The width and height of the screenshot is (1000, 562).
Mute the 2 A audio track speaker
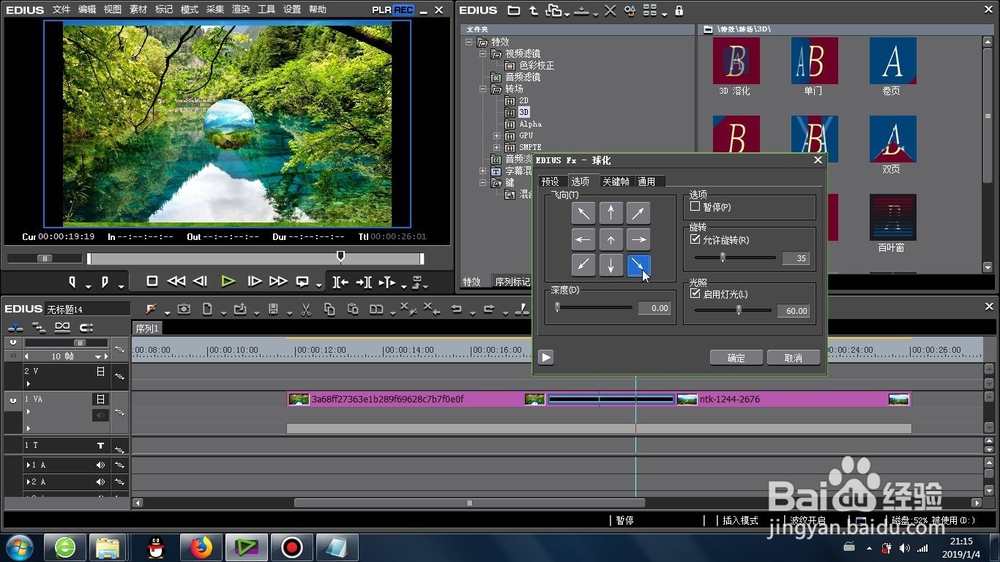100,482
